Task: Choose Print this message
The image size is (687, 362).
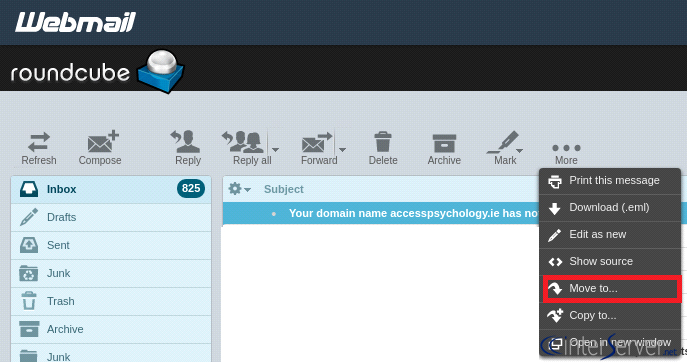Action: [610, 181]
